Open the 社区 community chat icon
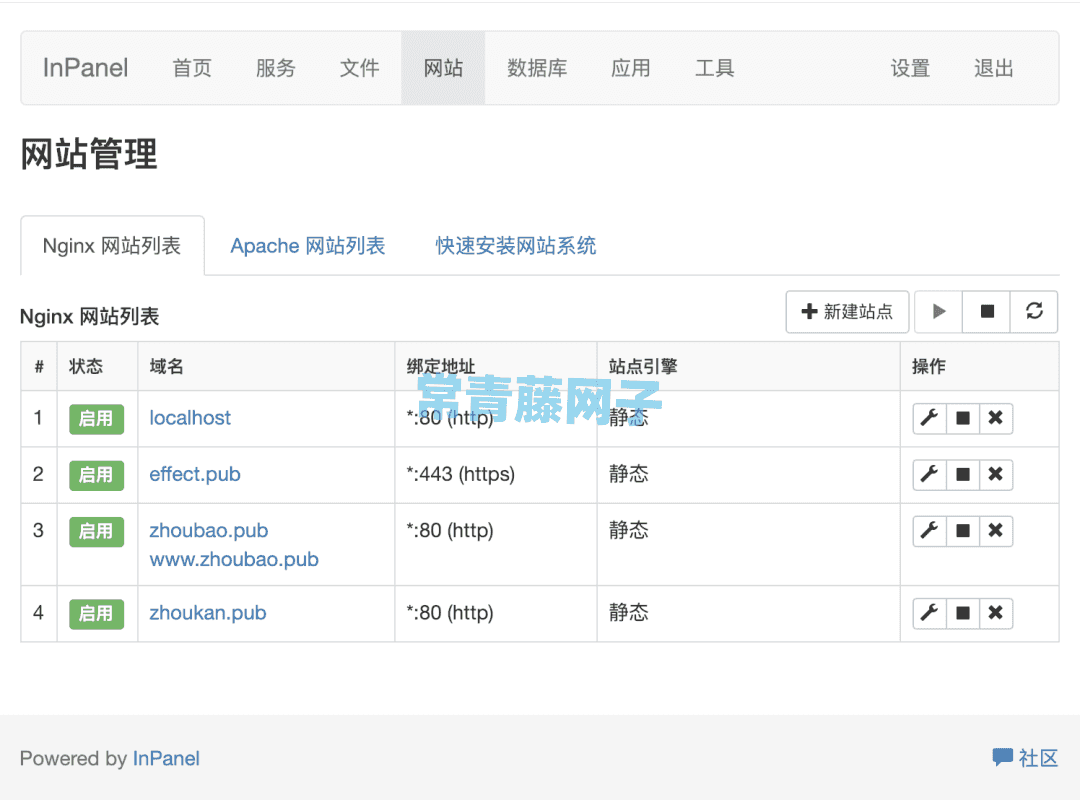 1003,757
